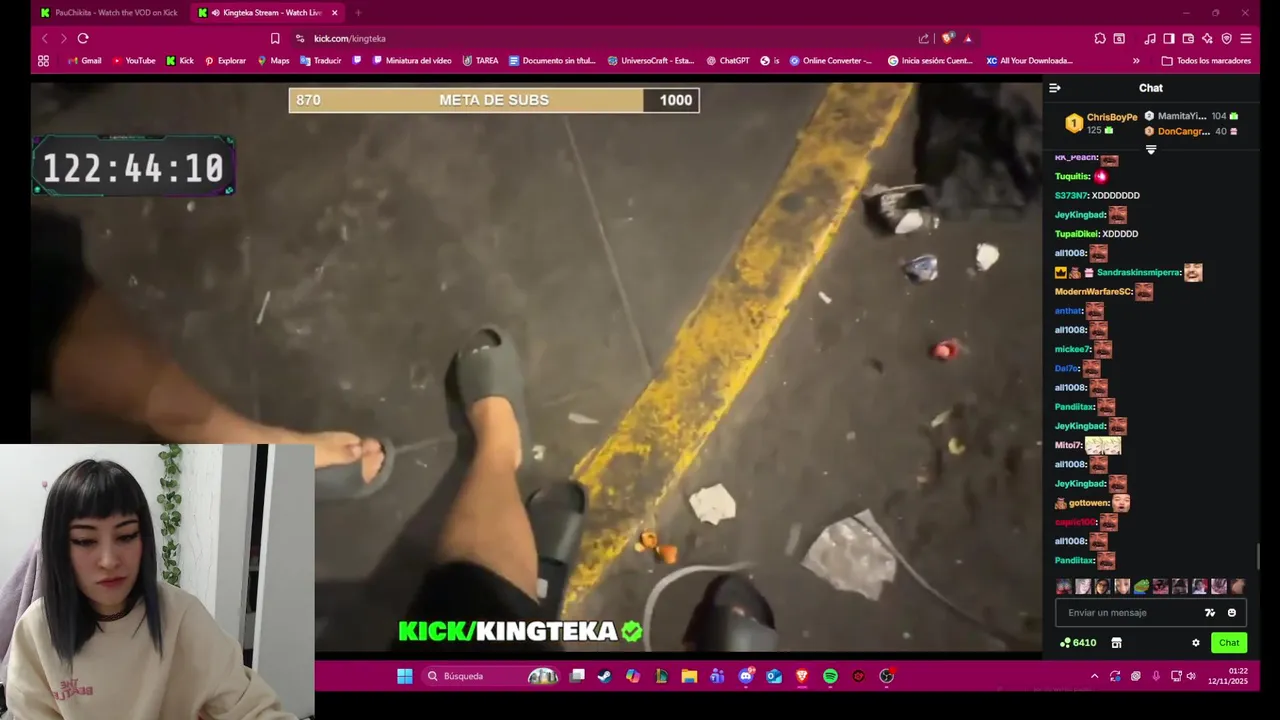Show hidden system tray icons

[x=1094, y=676]
